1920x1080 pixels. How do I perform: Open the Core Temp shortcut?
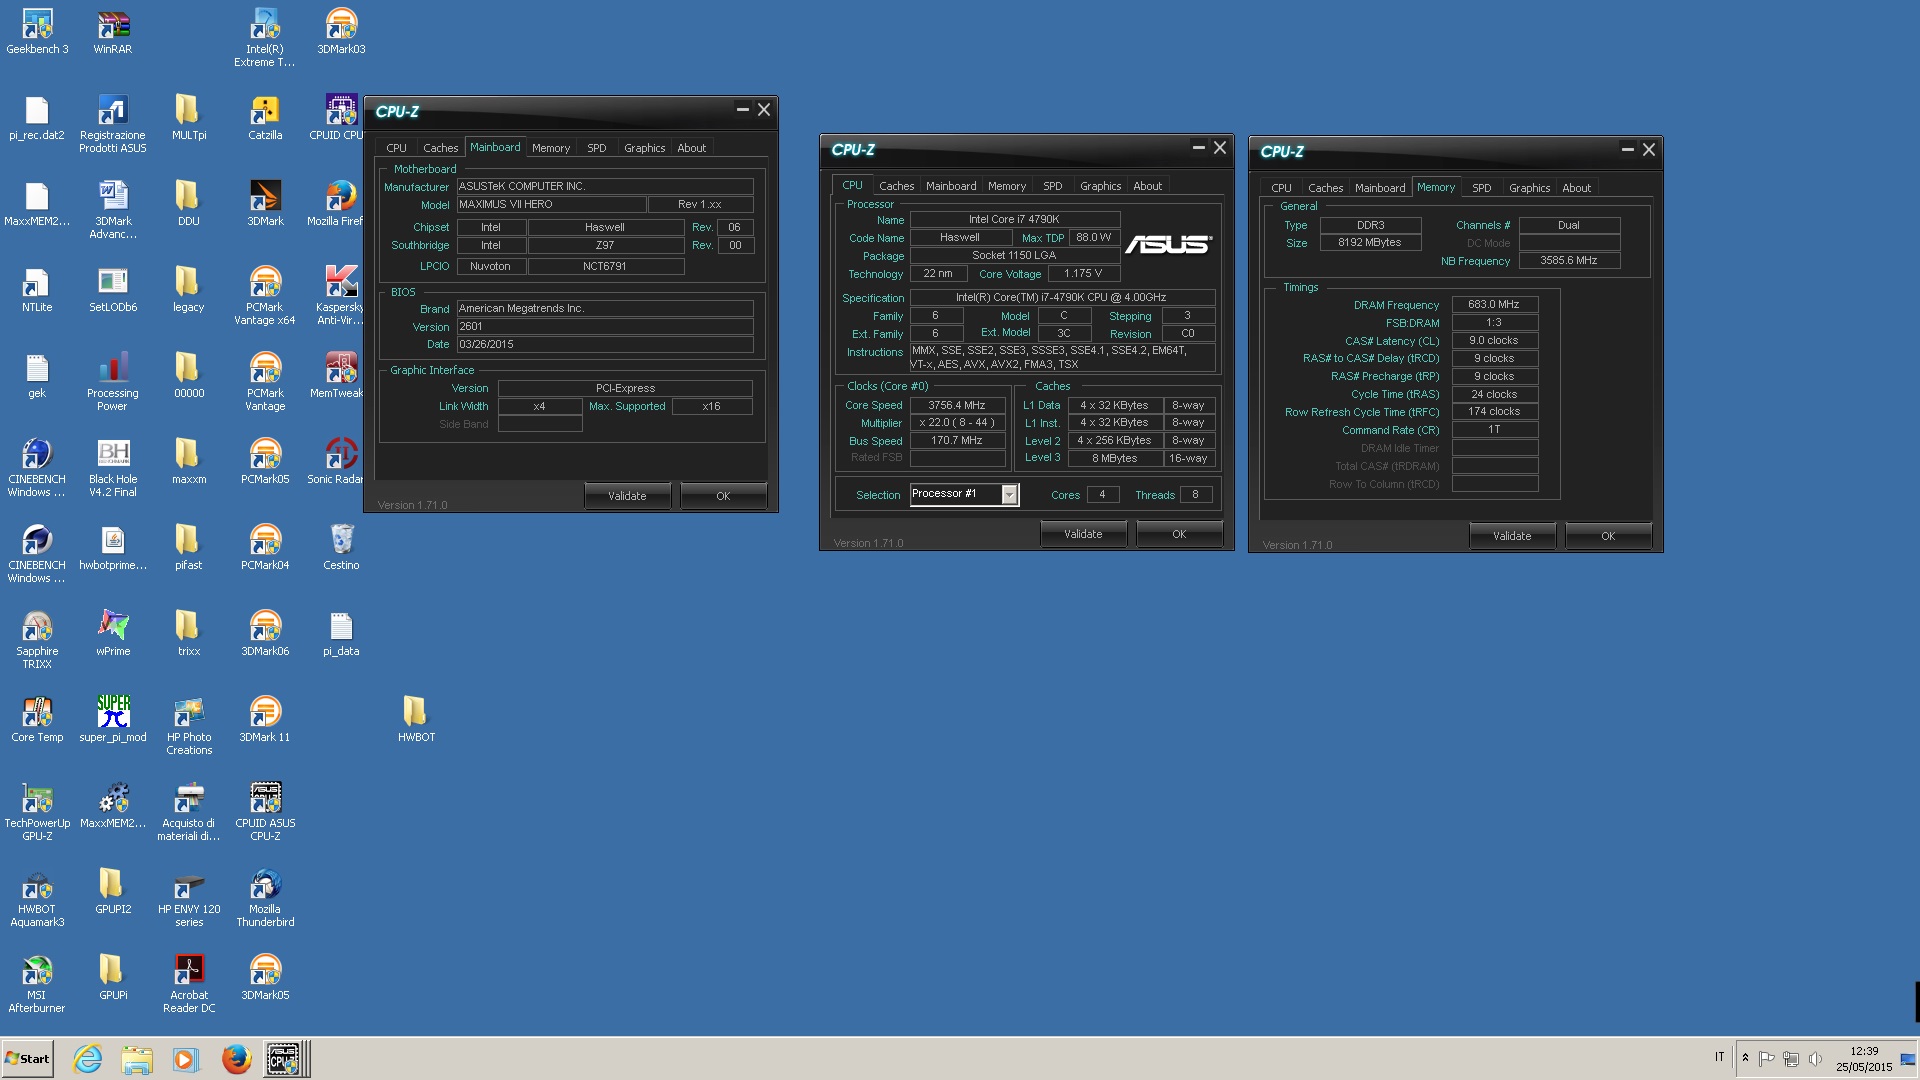tap(37, 719)
